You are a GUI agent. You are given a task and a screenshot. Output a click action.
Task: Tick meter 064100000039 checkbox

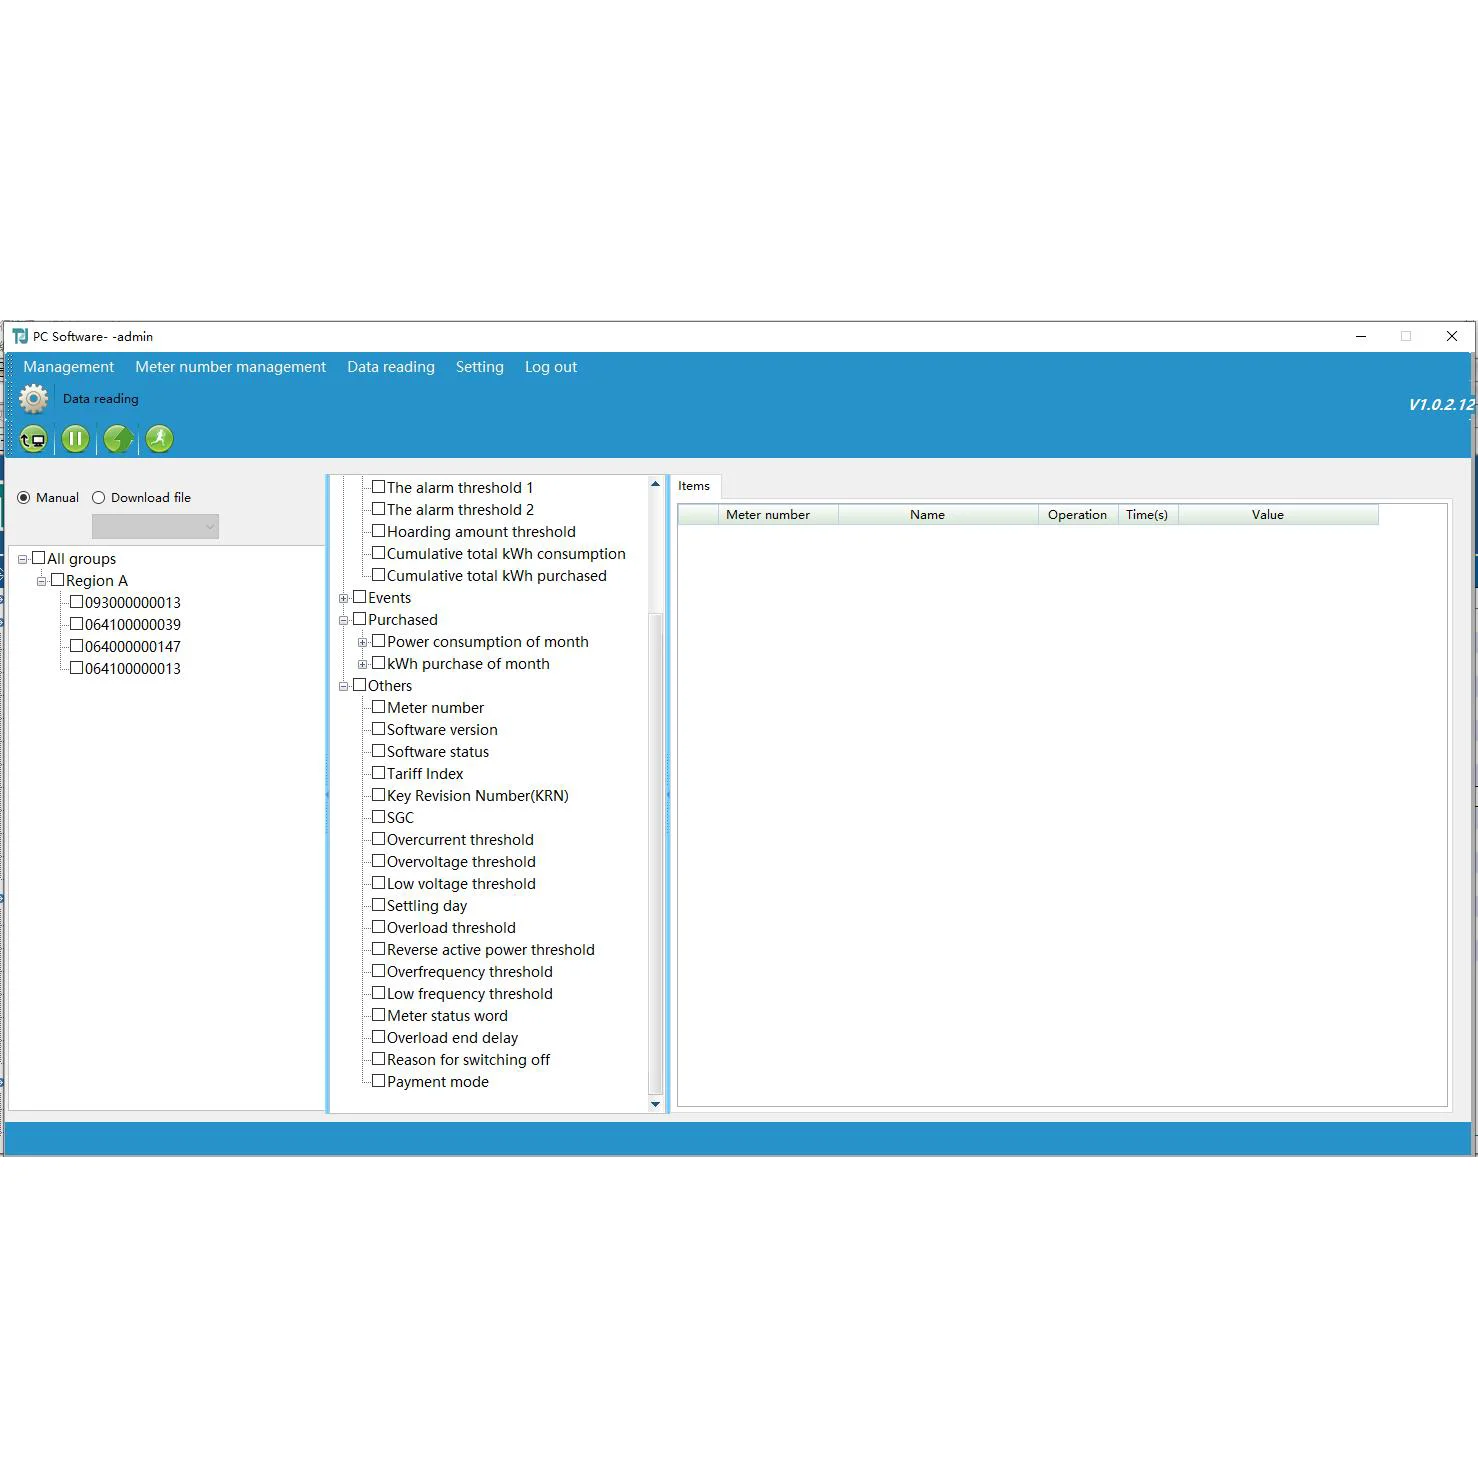click(76, 624)
